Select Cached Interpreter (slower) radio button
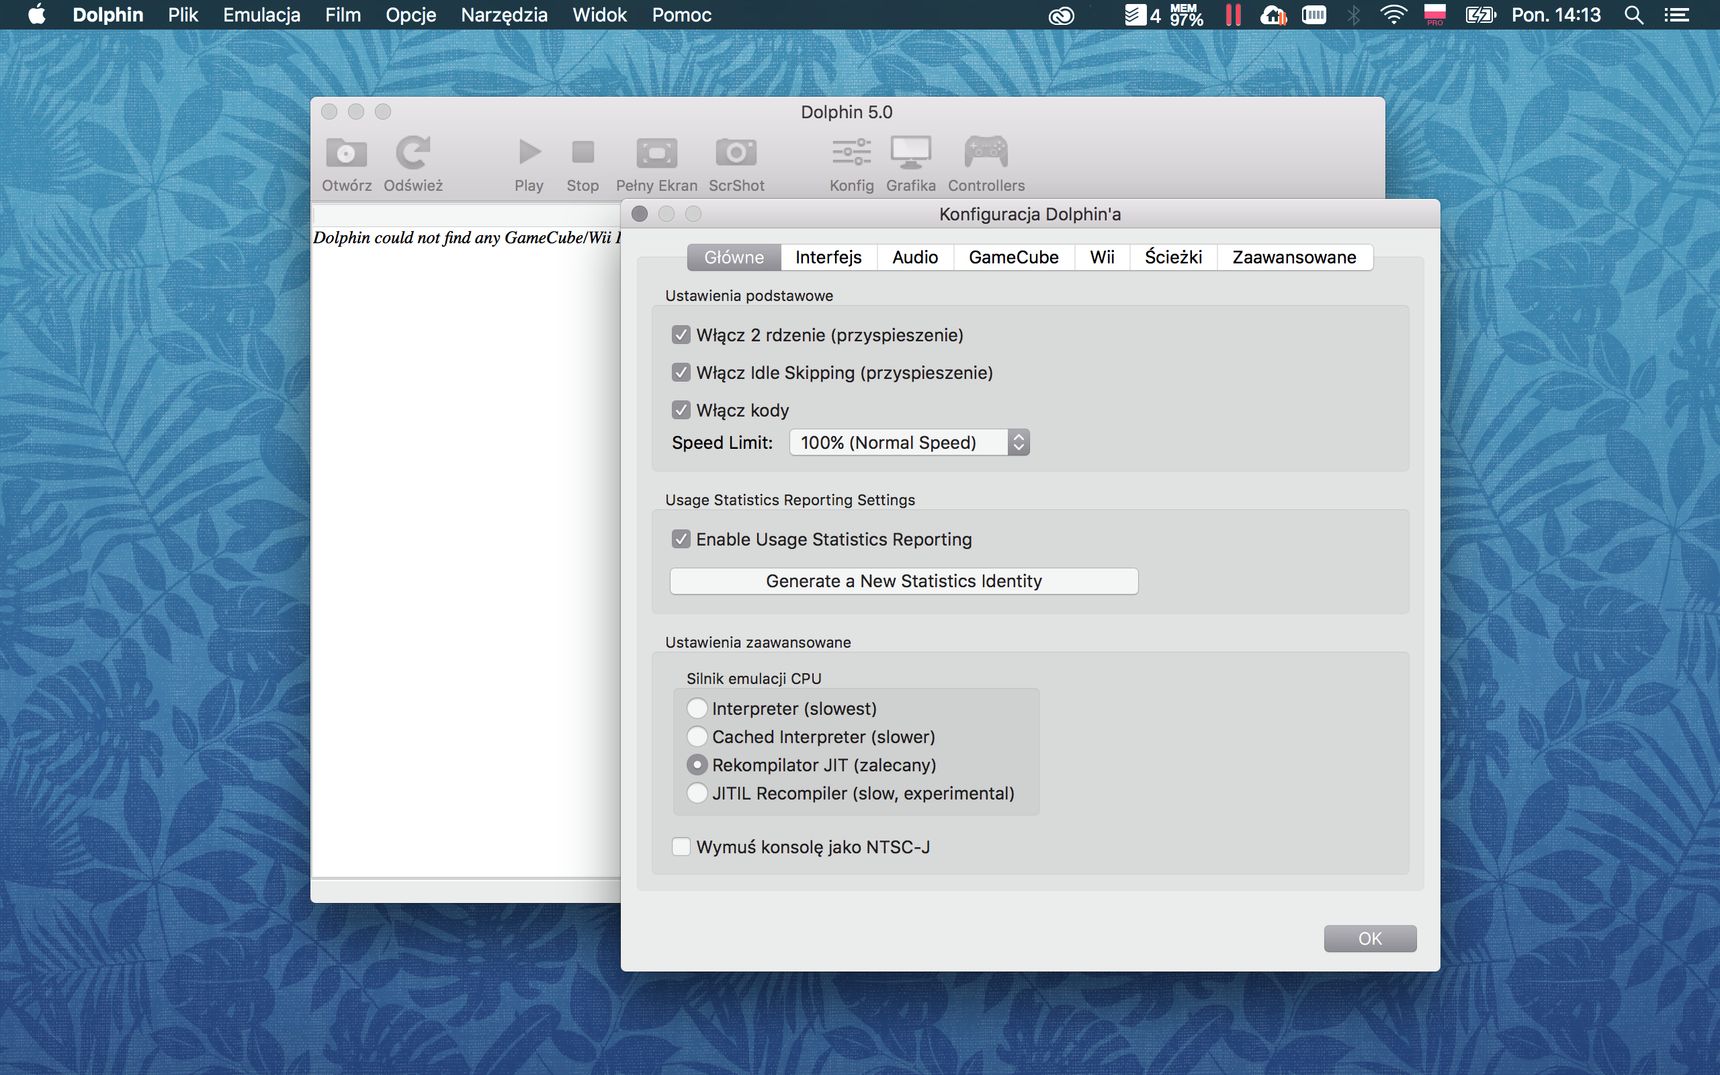The width and height of the screenshot is (1720, 1075). (697, 736)
